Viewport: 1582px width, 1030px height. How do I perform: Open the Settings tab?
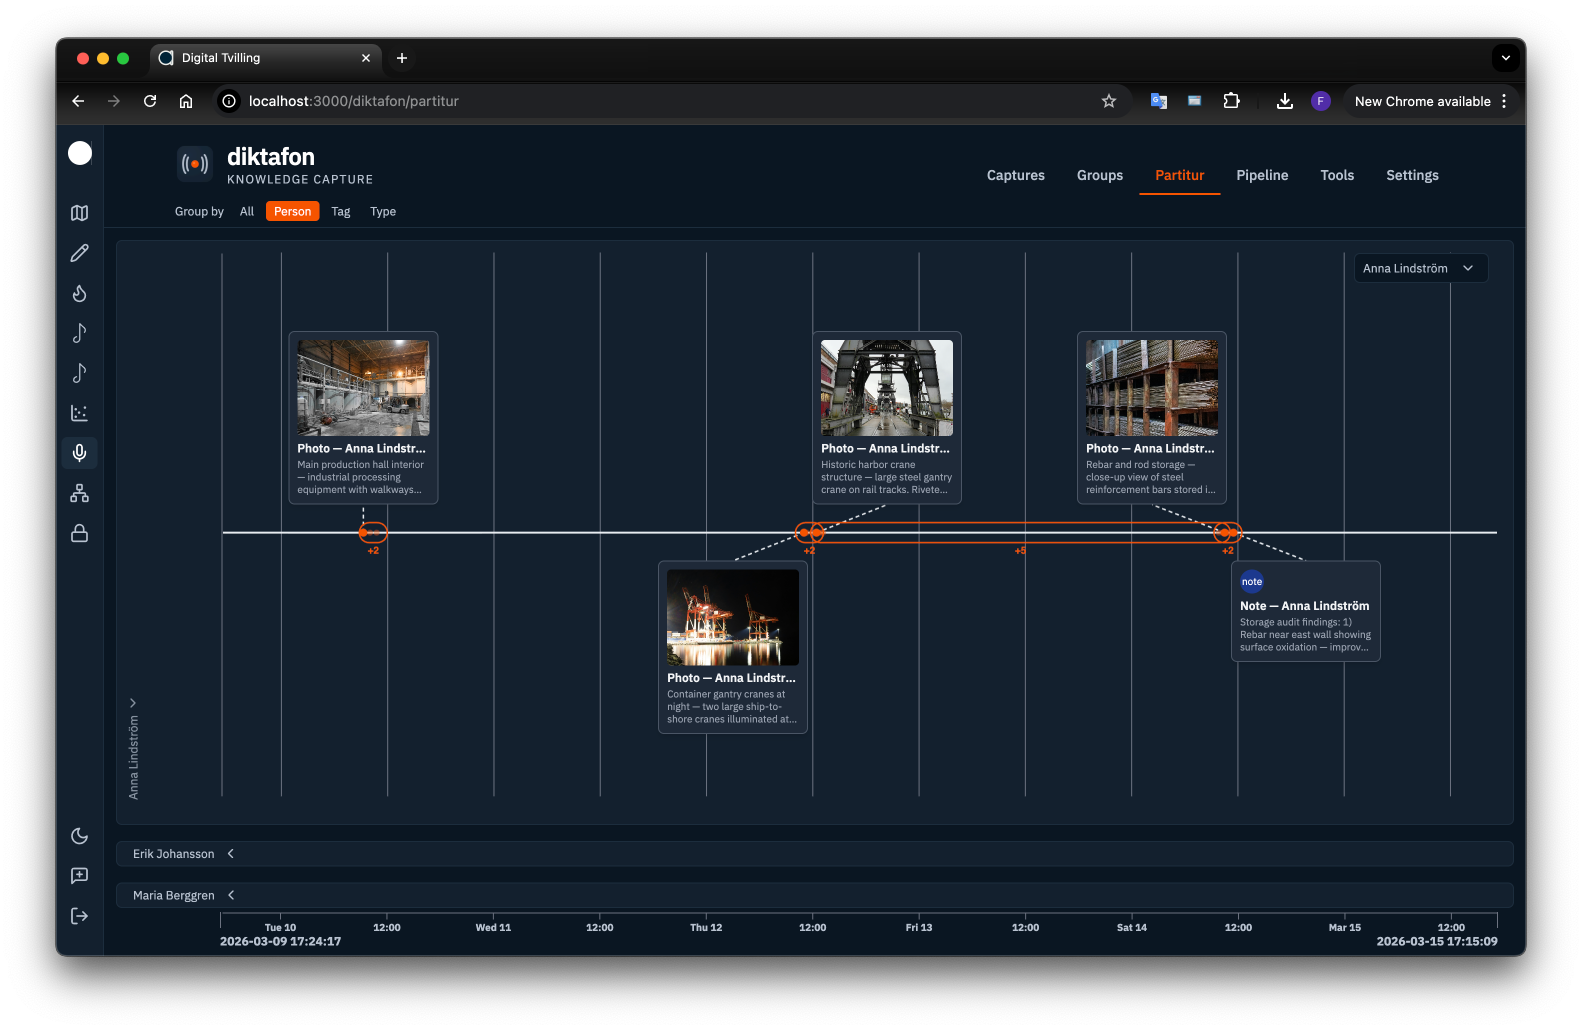[x=1412, y=175]
